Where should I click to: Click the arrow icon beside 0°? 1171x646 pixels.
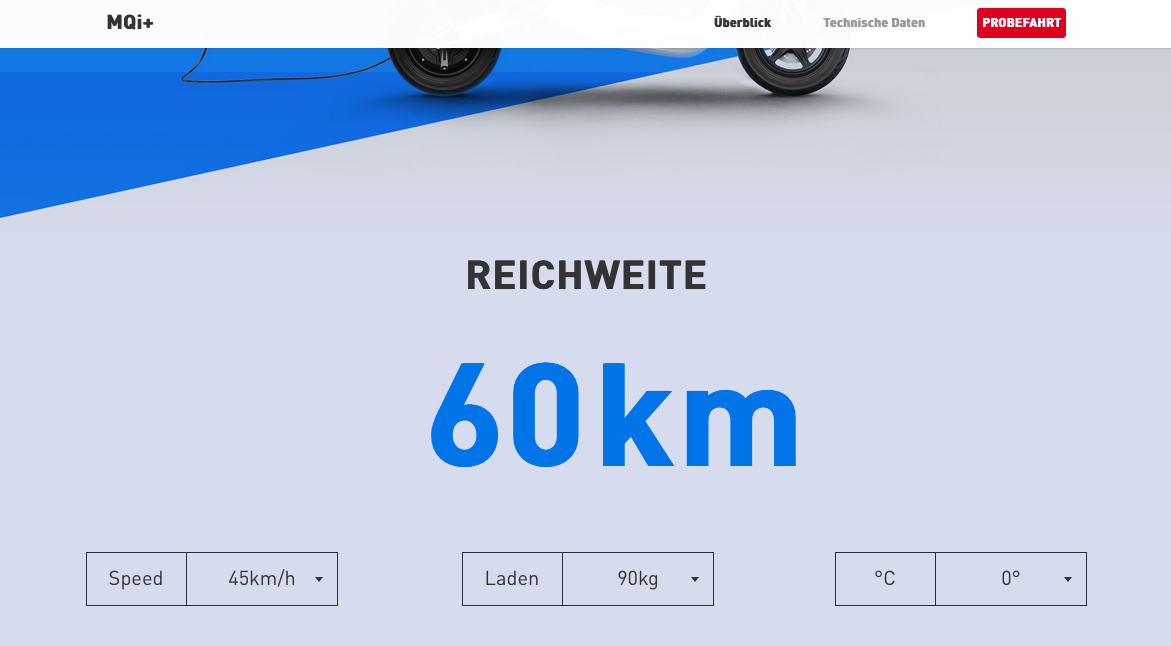pyautogui.click(x=1068, y=579)
